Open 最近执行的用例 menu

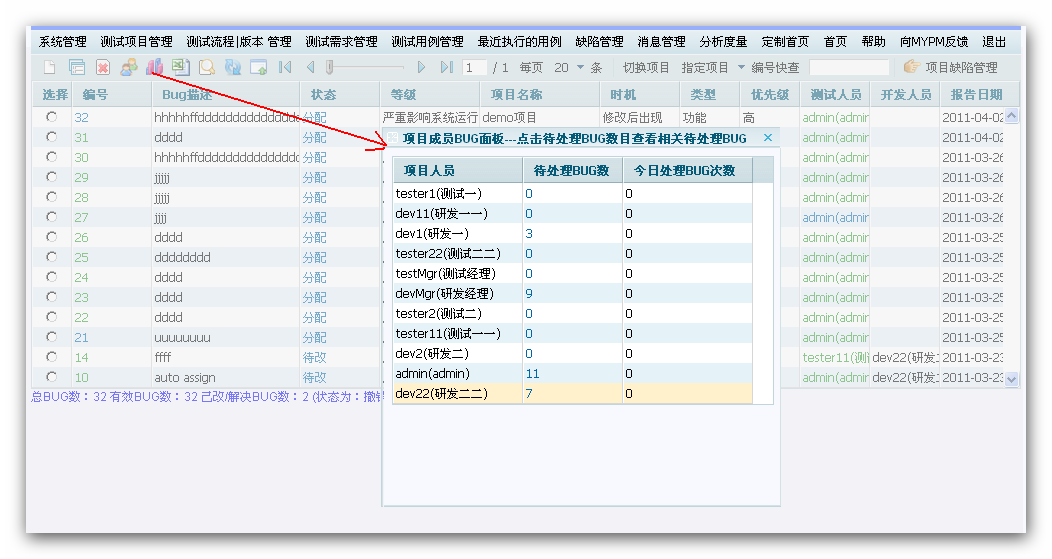519,42
